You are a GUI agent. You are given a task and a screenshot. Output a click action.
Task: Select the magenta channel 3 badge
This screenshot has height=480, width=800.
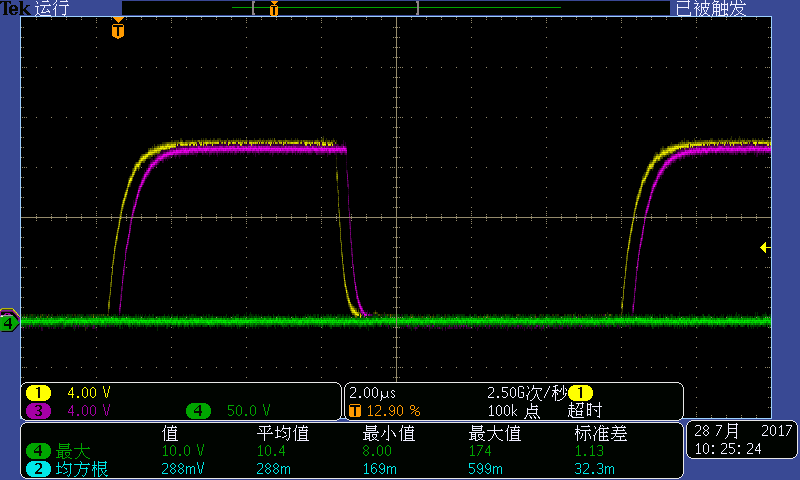(x=38, y=411)
